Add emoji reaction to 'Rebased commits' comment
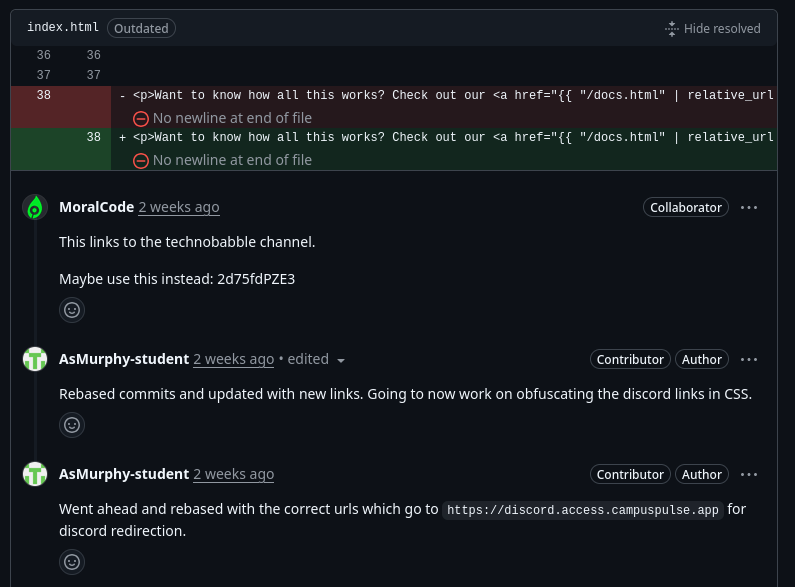Viewport: 795px width, 587px height. (72, 425)
